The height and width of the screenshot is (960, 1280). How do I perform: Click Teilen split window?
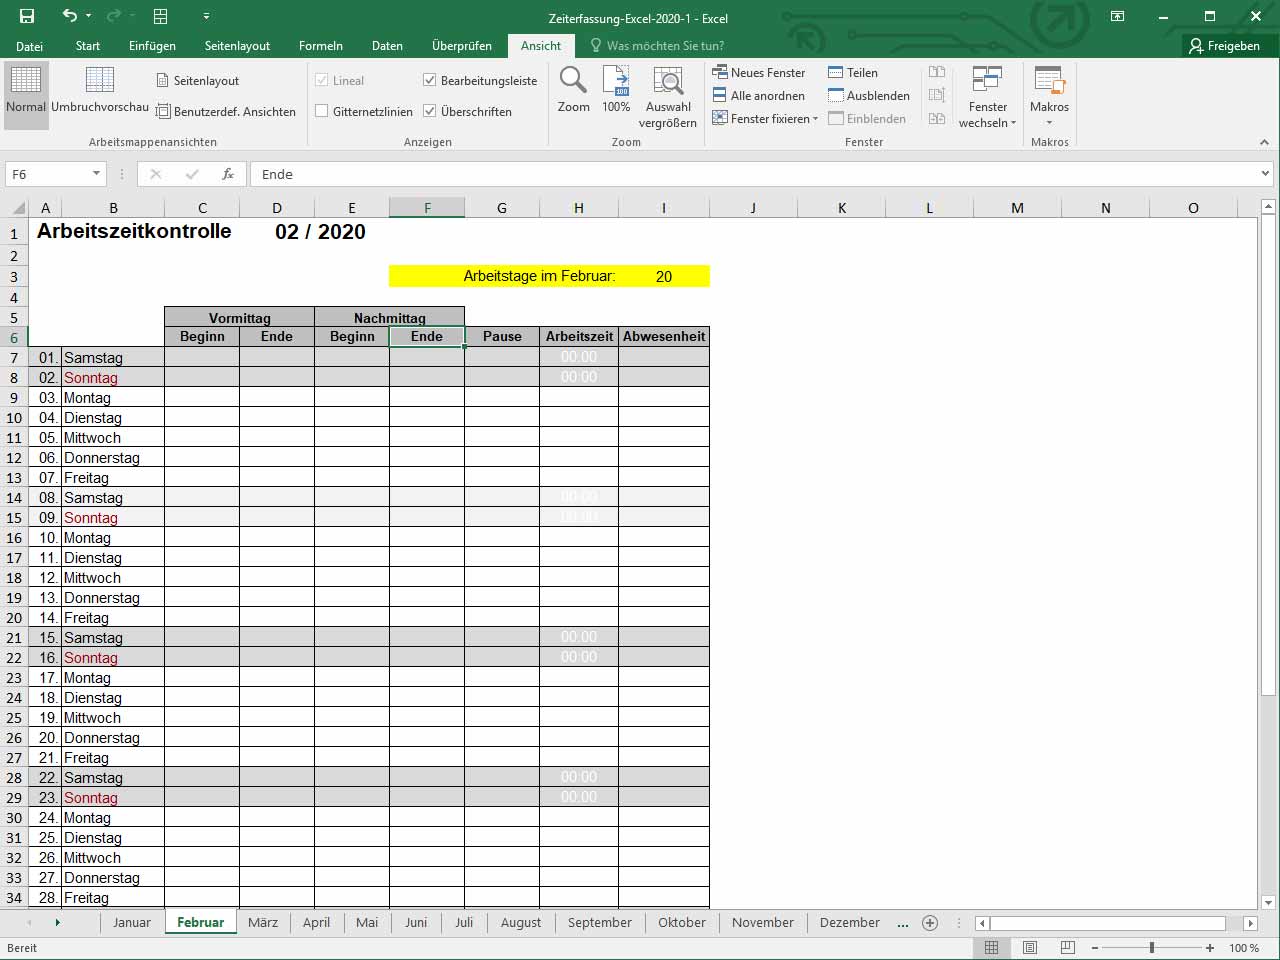pos(853,72)
